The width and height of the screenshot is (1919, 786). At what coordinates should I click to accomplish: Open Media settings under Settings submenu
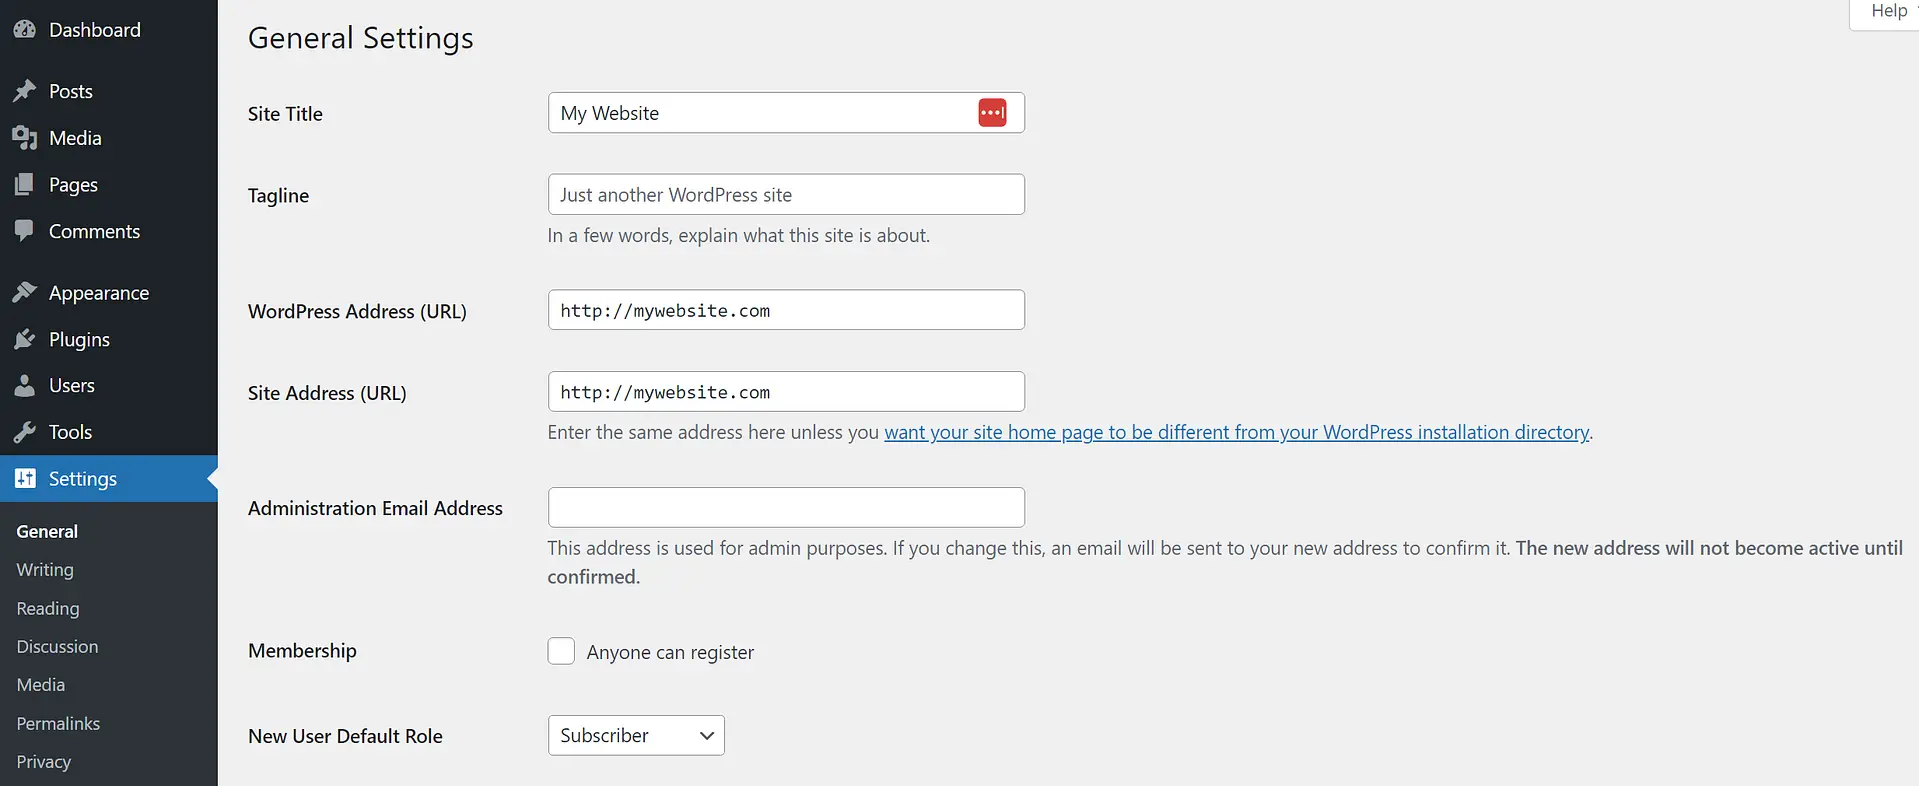point(41,684)
